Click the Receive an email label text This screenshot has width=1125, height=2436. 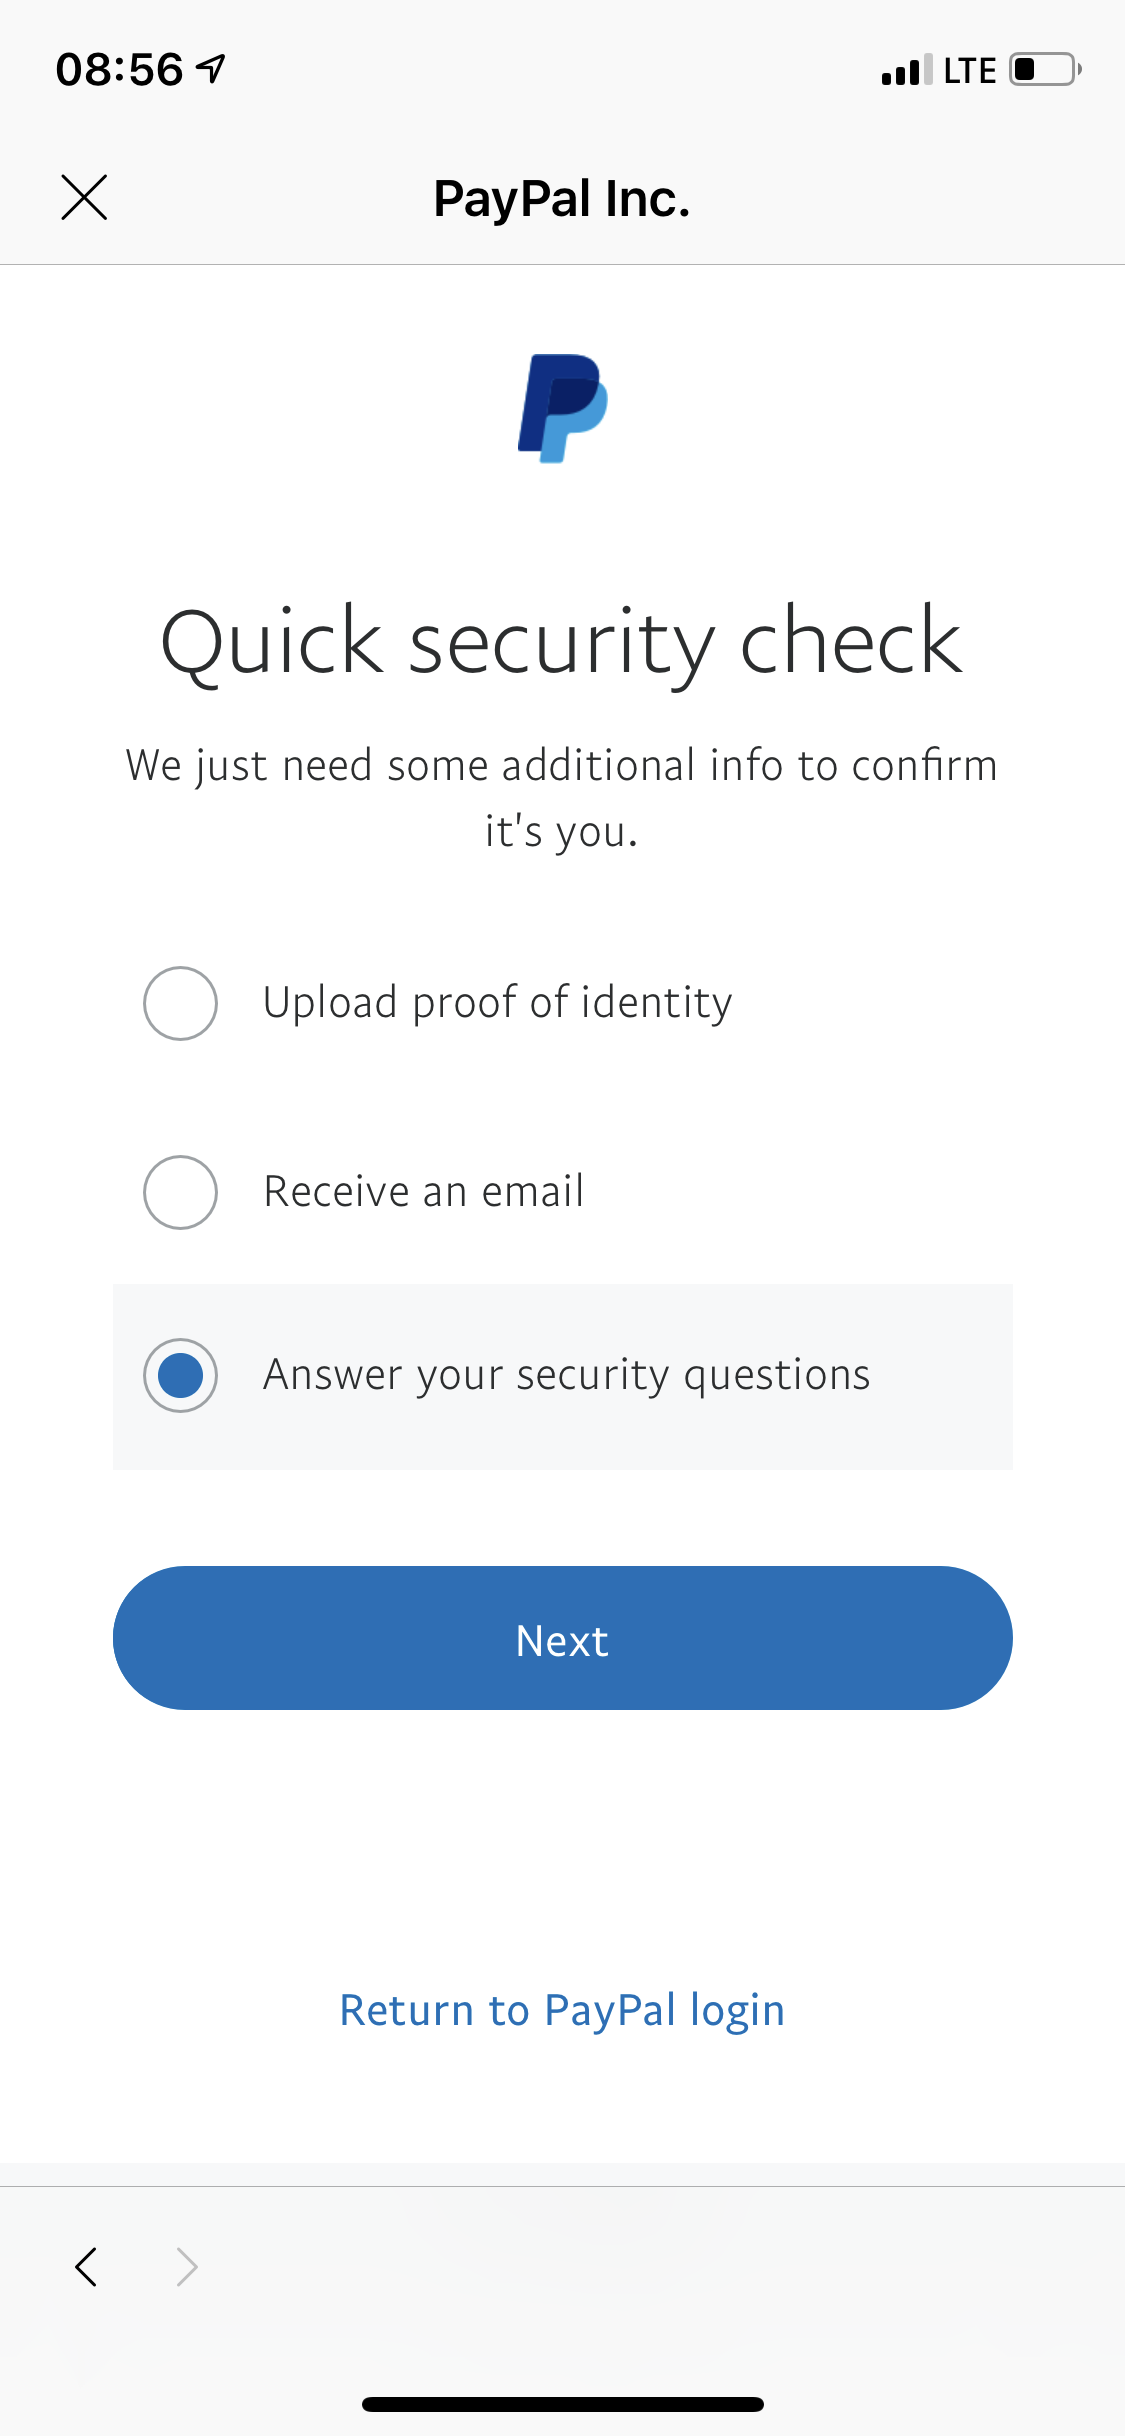coord(423,1192)
